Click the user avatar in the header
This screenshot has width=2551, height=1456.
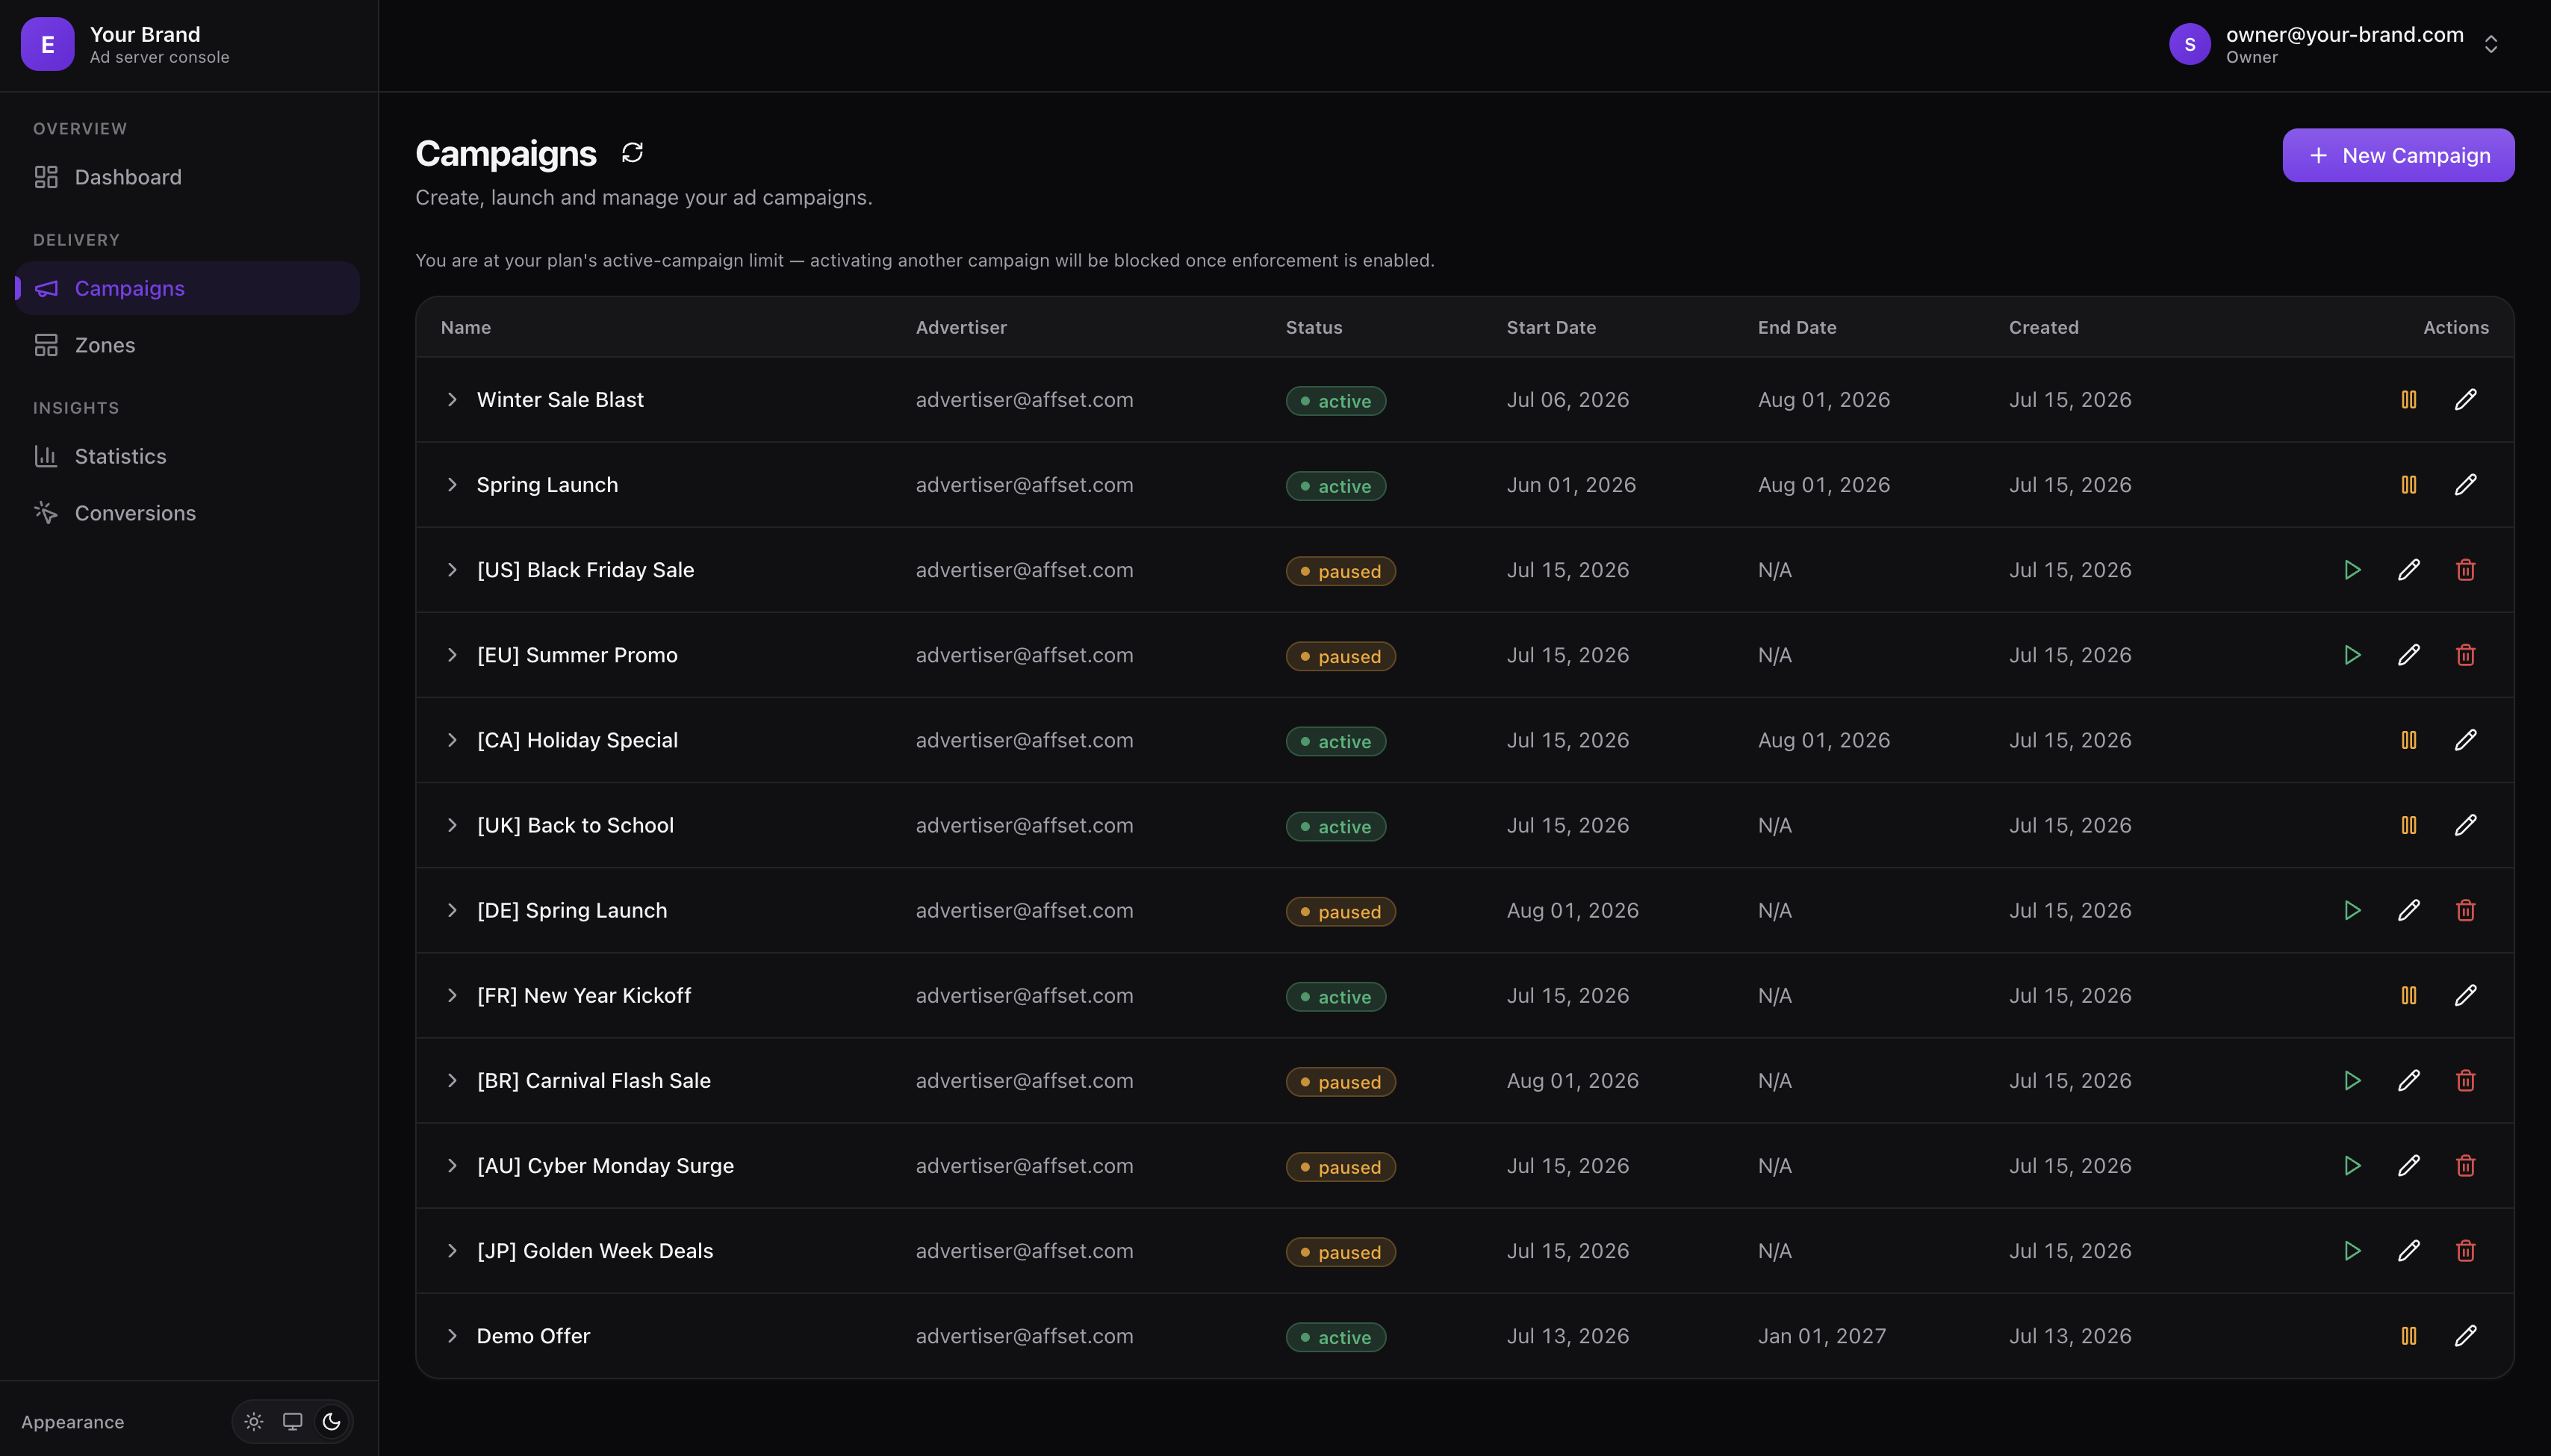pyautogui.click(x=2189, y=44)
